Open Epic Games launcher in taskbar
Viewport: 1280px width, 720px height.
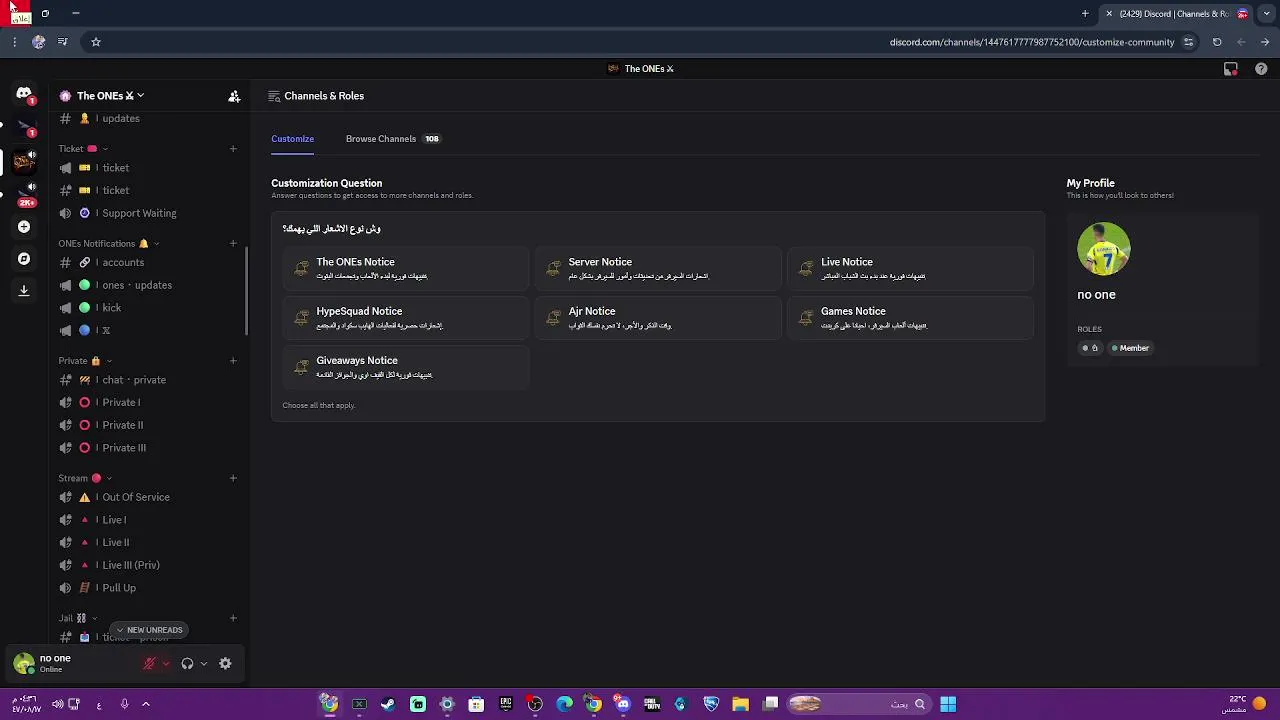(506, 704)
